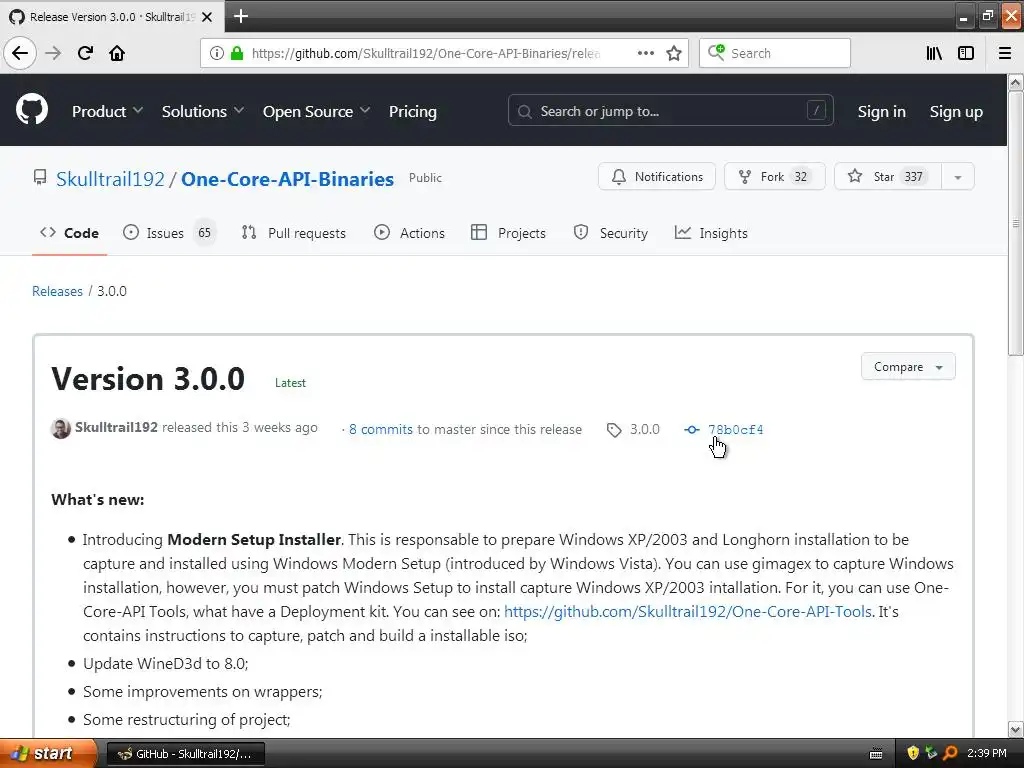
Task: Fork the repository with Fork button
Action: click(775, 177)
